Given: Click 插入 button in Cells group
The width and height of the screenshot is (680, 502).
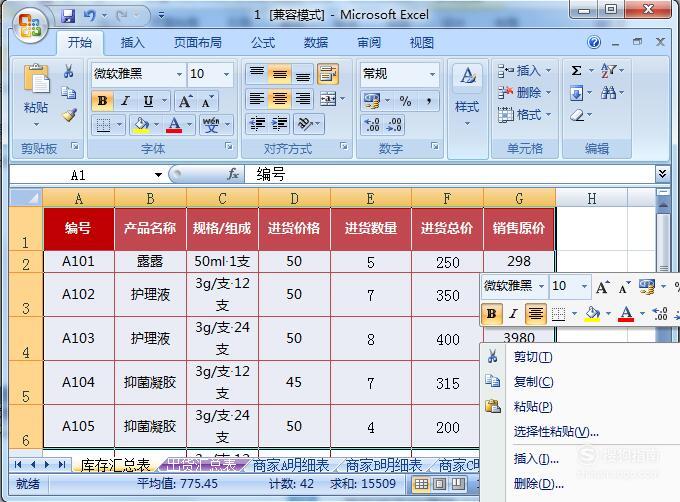Looking at the screenshot, I should click(524, 70).
